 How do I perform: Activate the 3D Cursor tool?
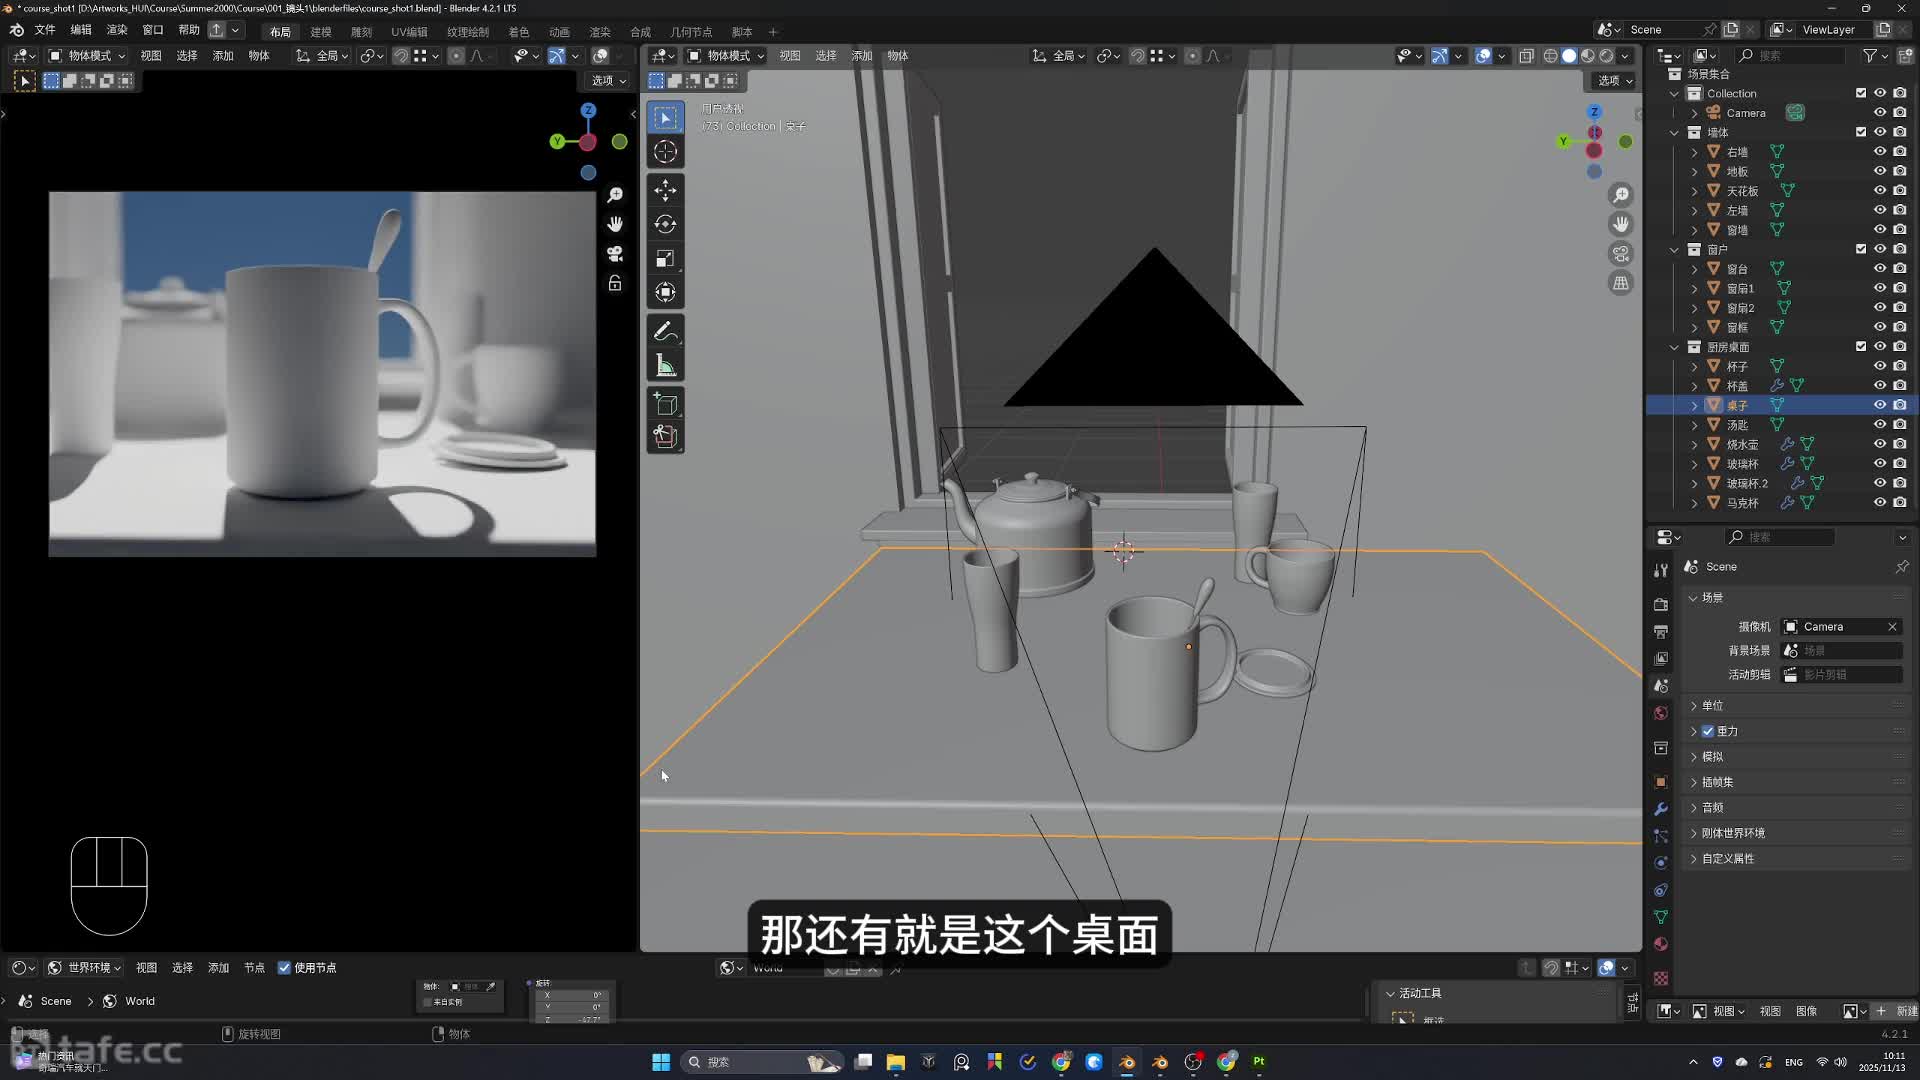(665, 152)
